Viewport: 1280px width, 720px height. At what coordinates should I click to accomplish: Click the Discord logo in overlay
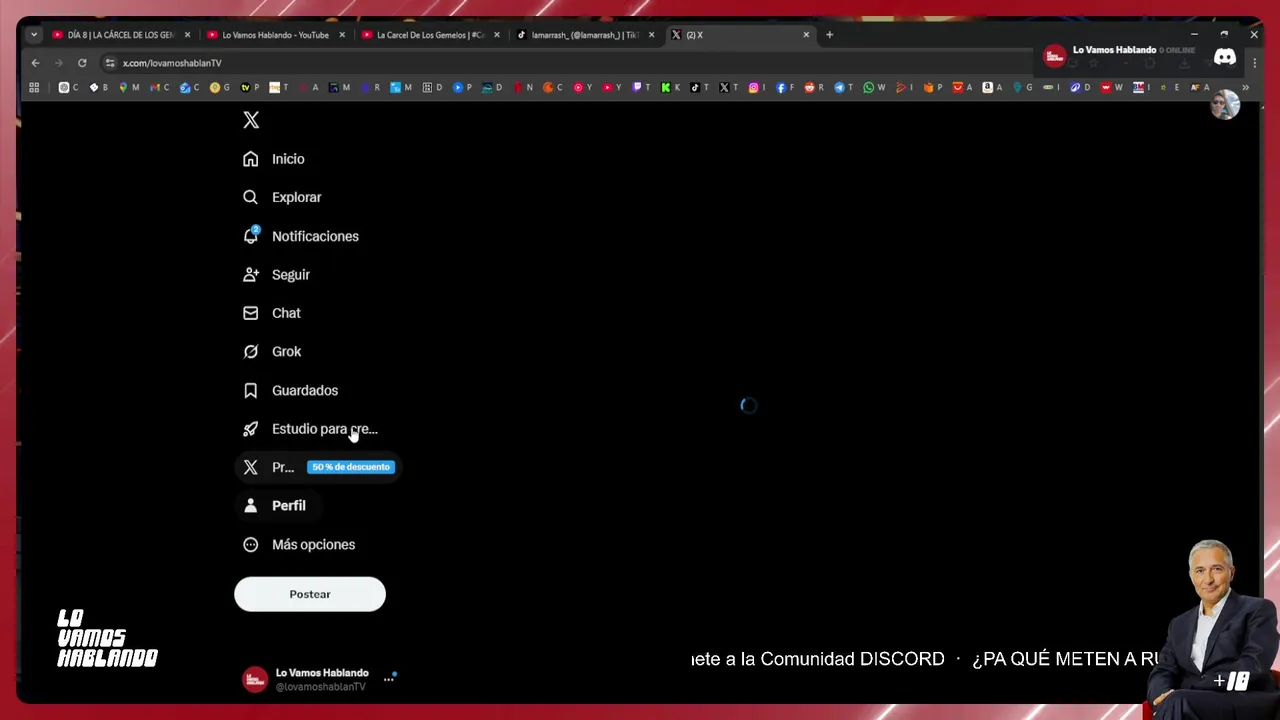1225,57
